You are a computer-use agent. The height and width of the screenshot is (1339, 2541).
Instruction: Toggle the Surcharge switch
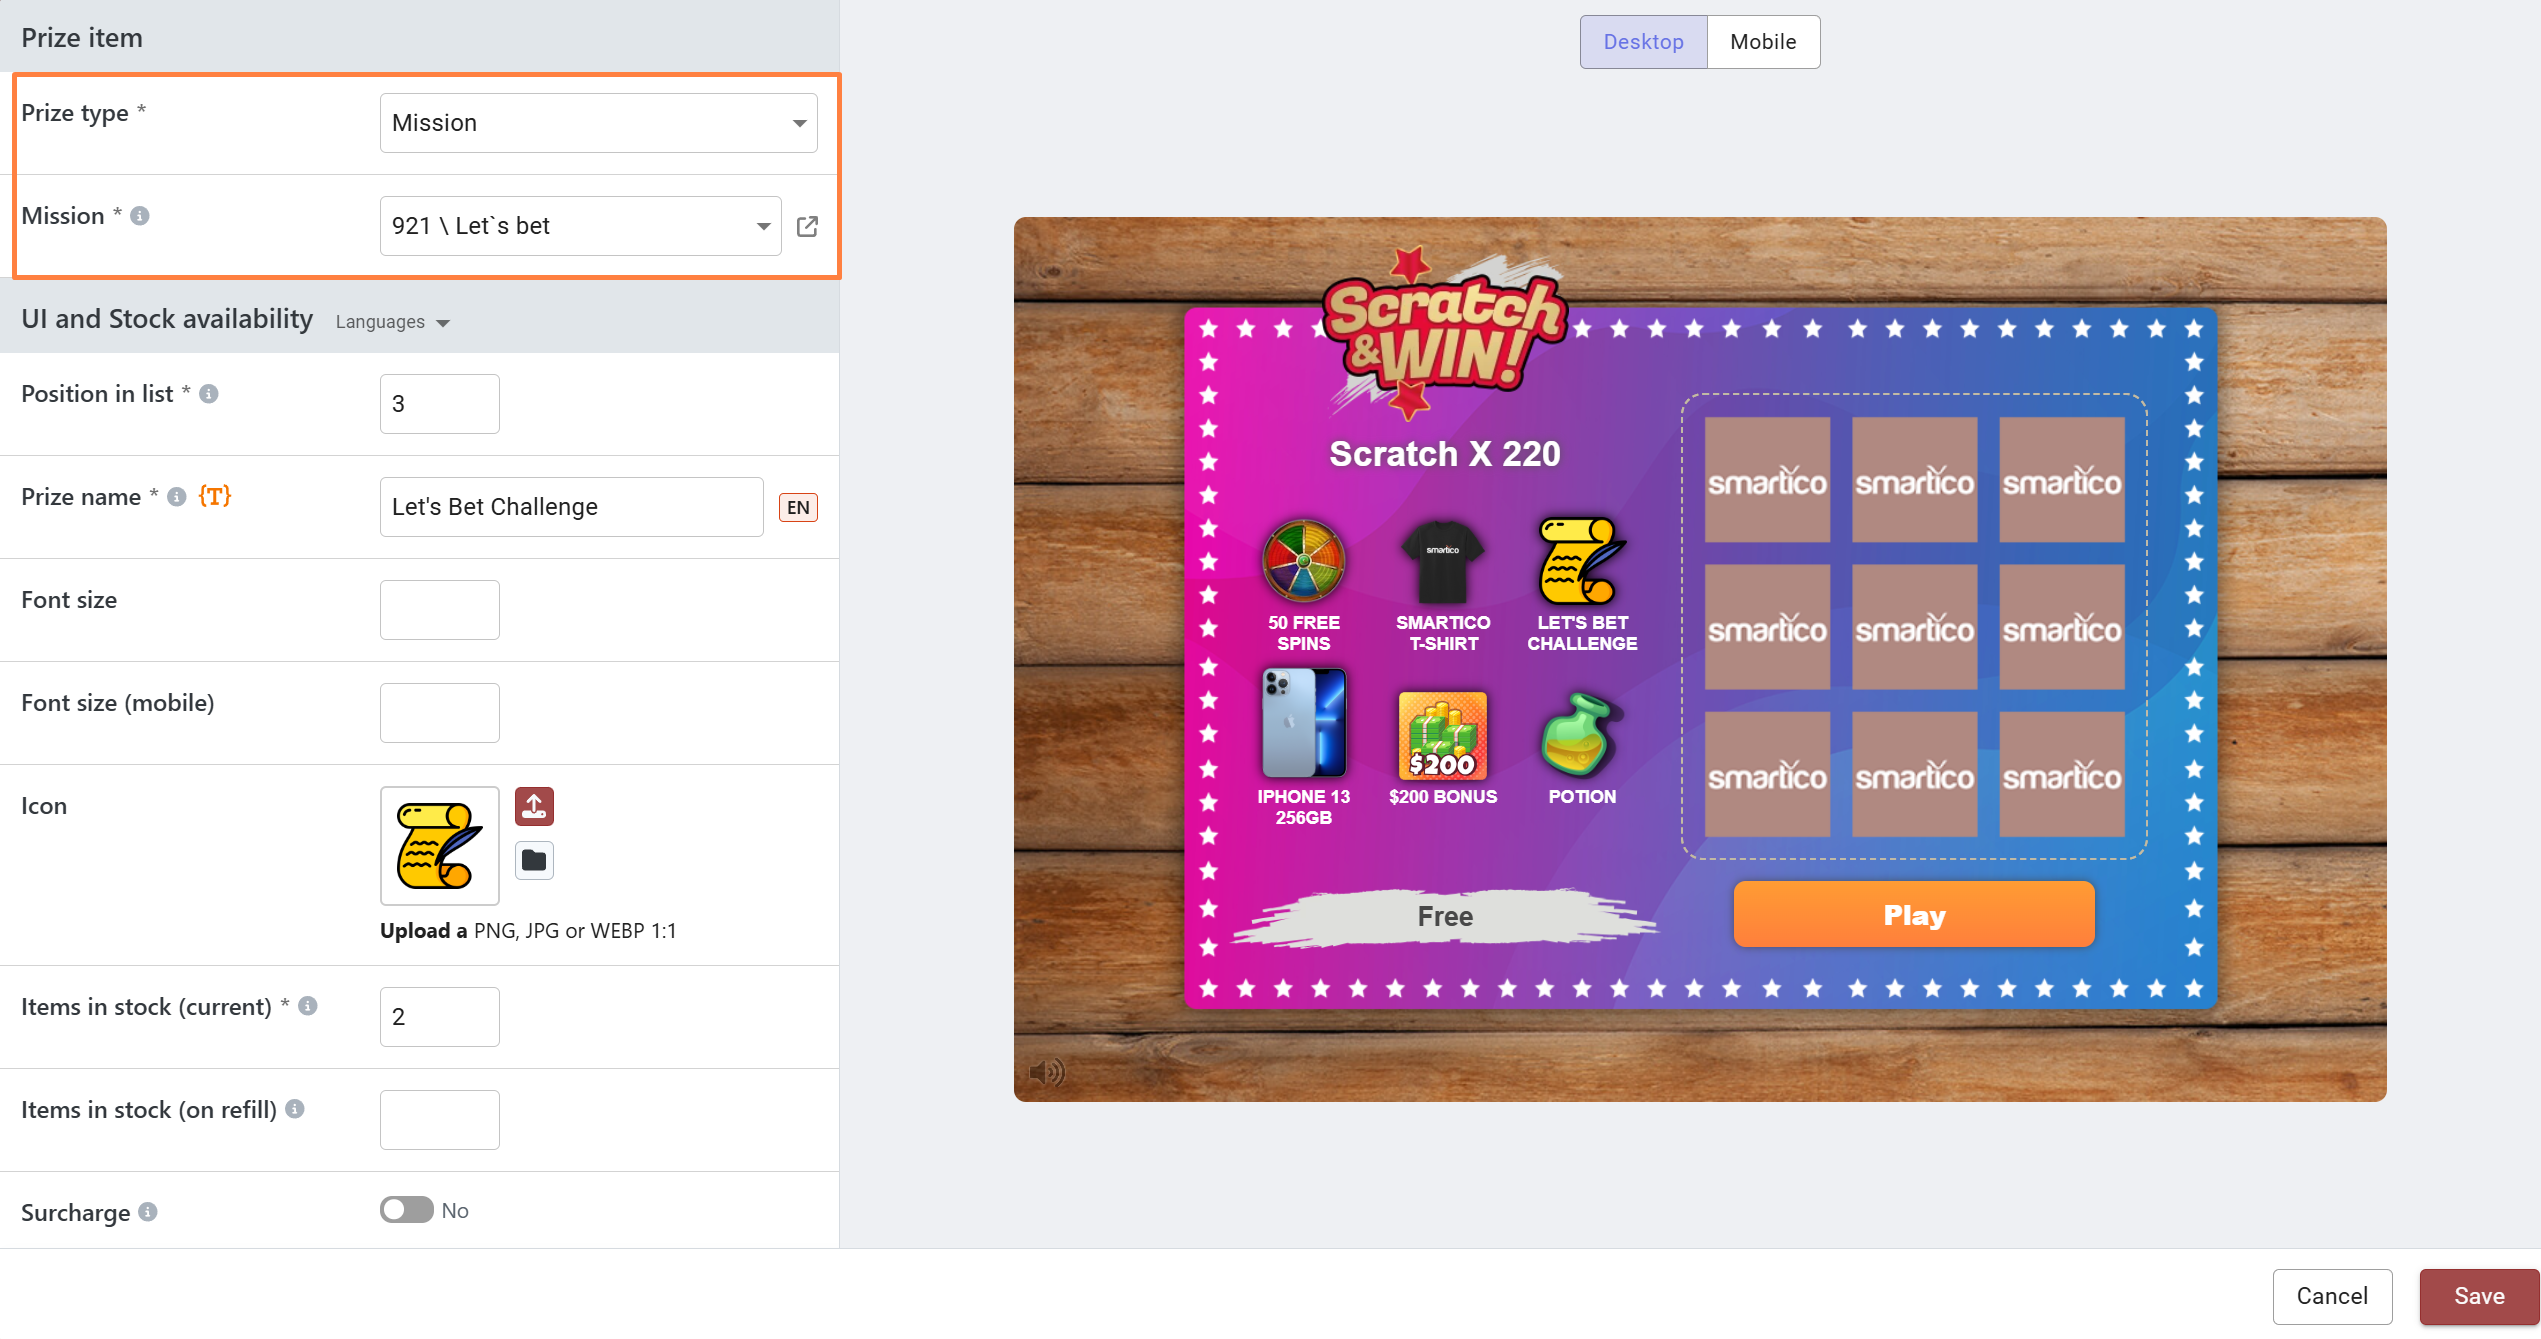406,1210
